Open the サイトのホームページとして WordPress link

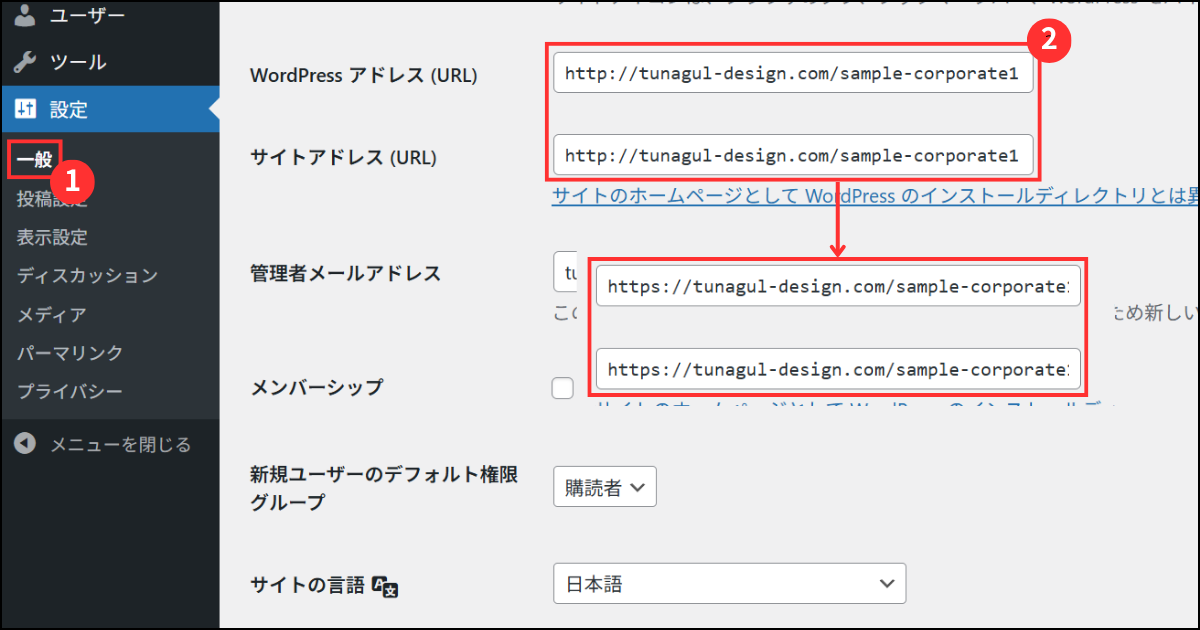tap(875, 197)
